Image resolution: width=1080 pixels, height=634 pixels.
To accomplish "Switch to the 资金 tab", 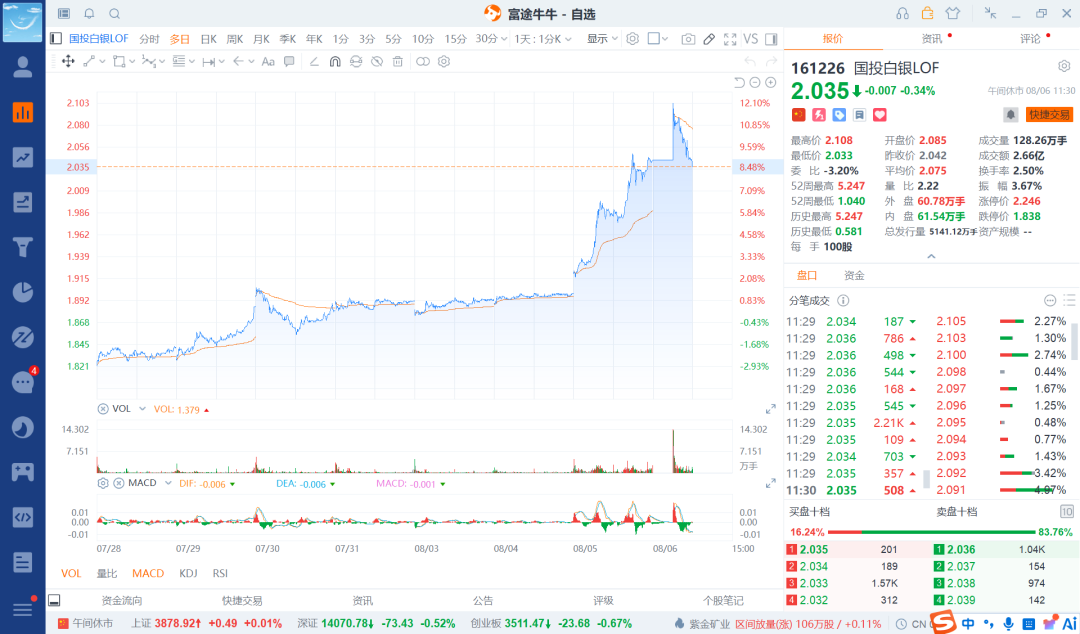I will [854, 276].
